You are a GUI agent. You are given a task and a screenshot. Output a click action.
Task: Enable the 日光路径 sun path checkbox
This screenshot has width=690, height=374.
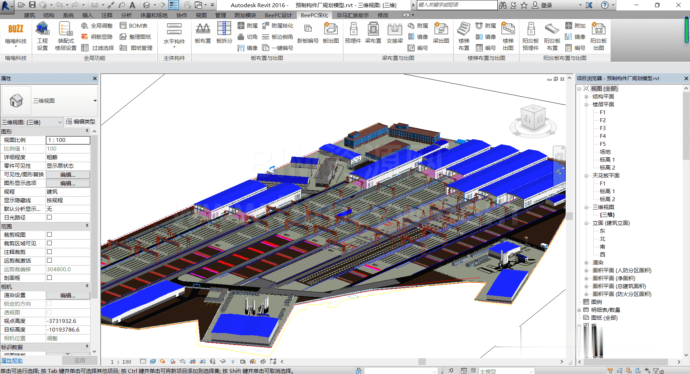point(49,217)
